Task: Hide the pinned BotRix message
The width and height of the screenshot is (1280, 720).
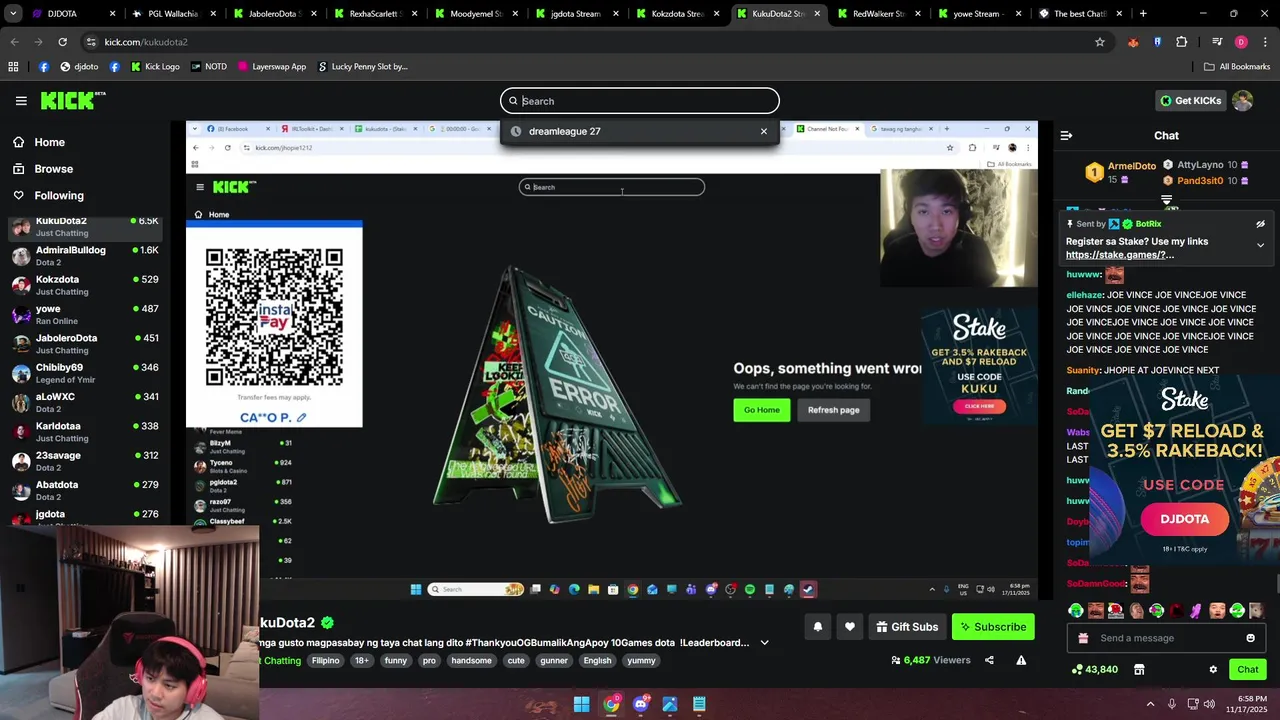Action: (1260, 224)
